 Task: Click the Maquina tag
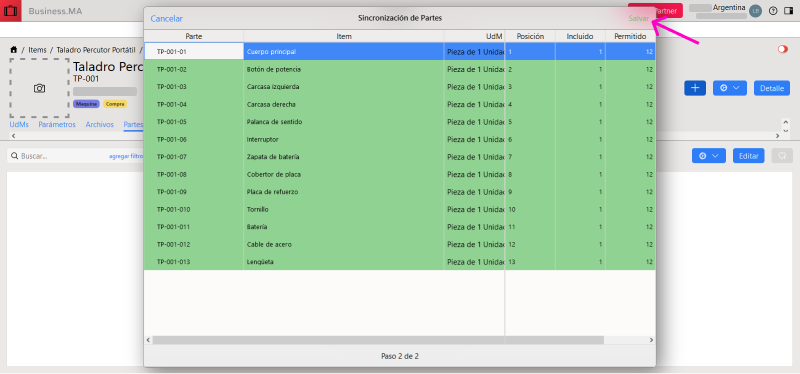pyautogui.click(x=86, y=104)
